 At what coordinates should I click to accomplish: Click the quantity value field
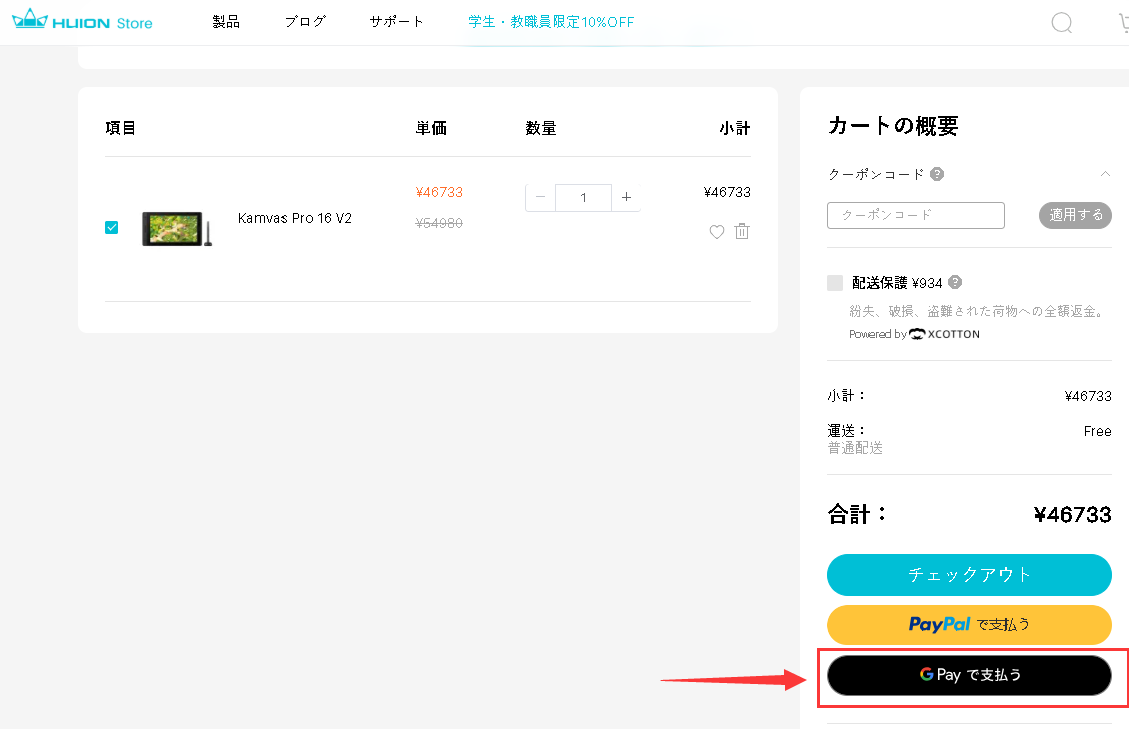click(583, 197)
